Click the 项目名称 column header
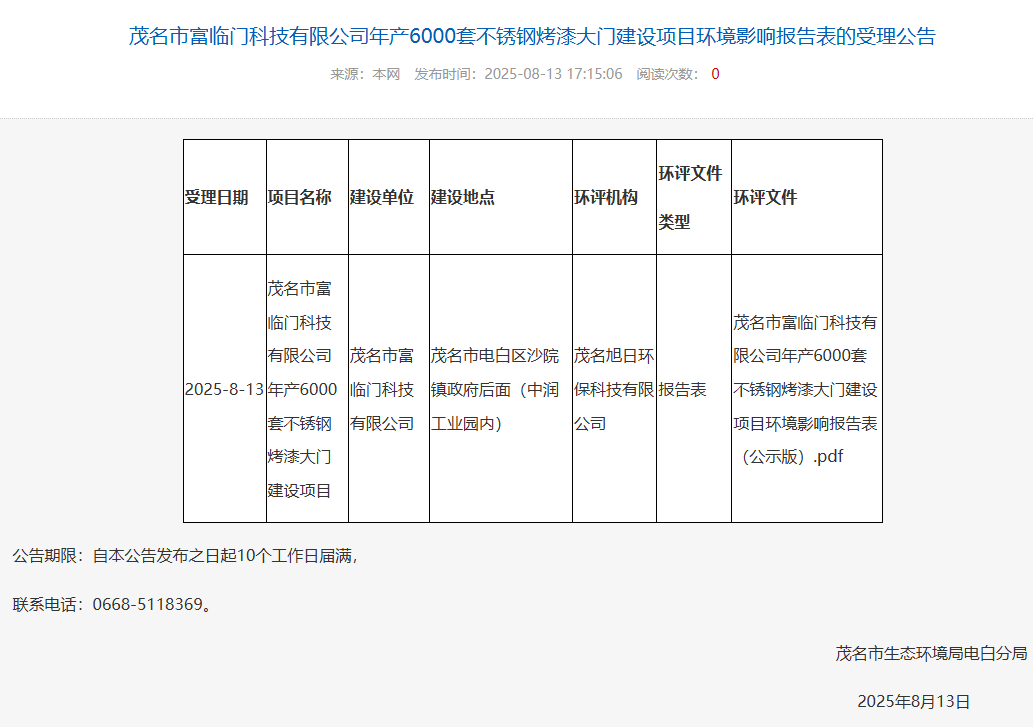1033x727 pixels. pyautogui.click(x=299, y=197)
